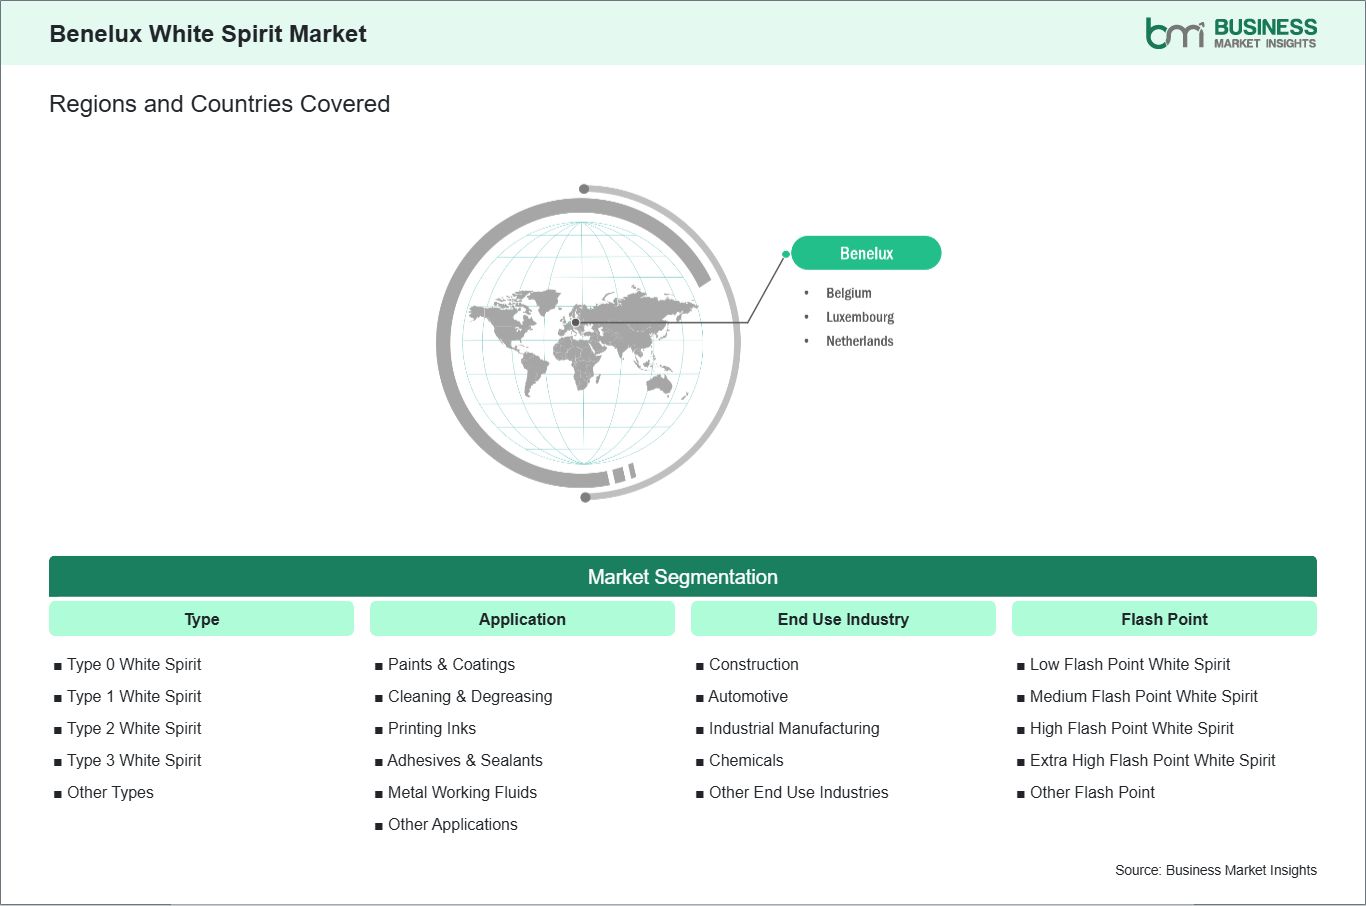The image size is (1366, 906).
Task: Click Industrial Manufacturing entry
Action: pos(794,728)
